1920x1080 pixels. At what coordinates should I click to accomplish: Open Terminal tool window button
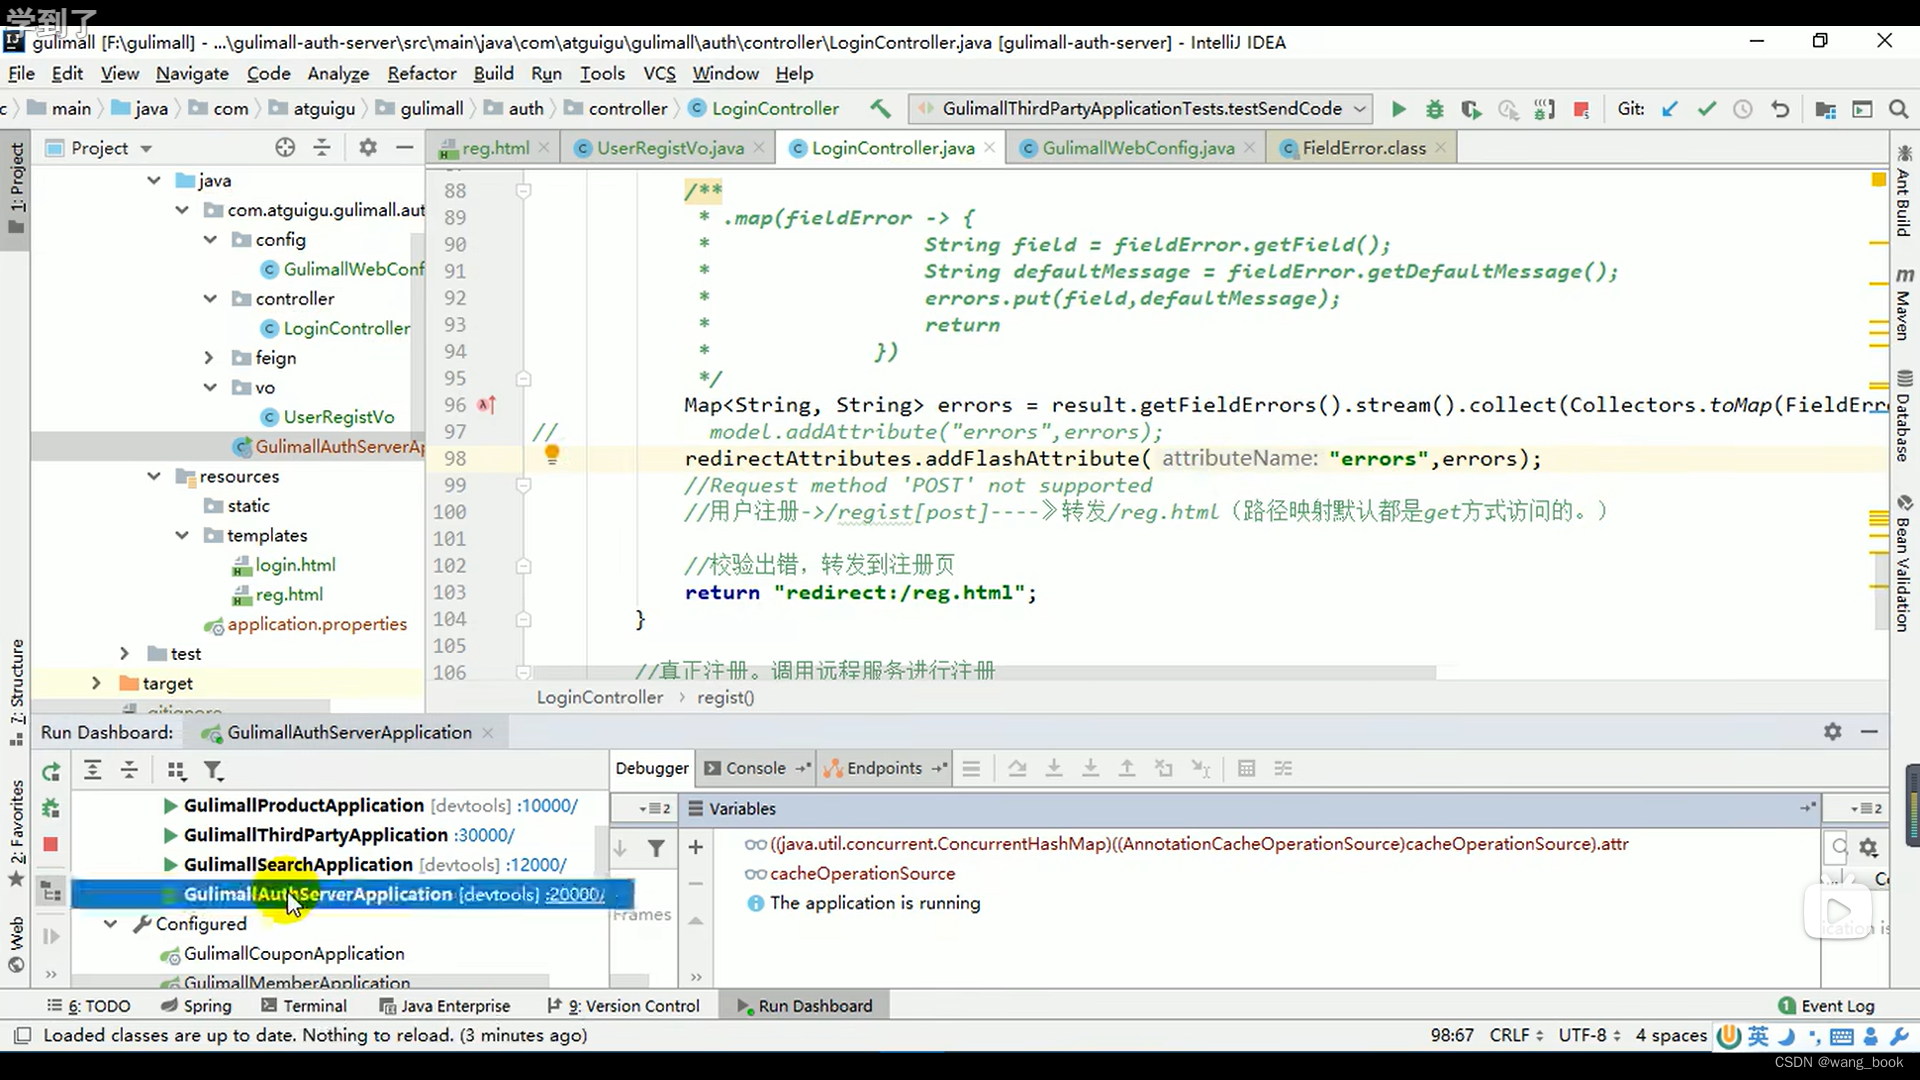pyautogui.click(x=304, y=1006)
